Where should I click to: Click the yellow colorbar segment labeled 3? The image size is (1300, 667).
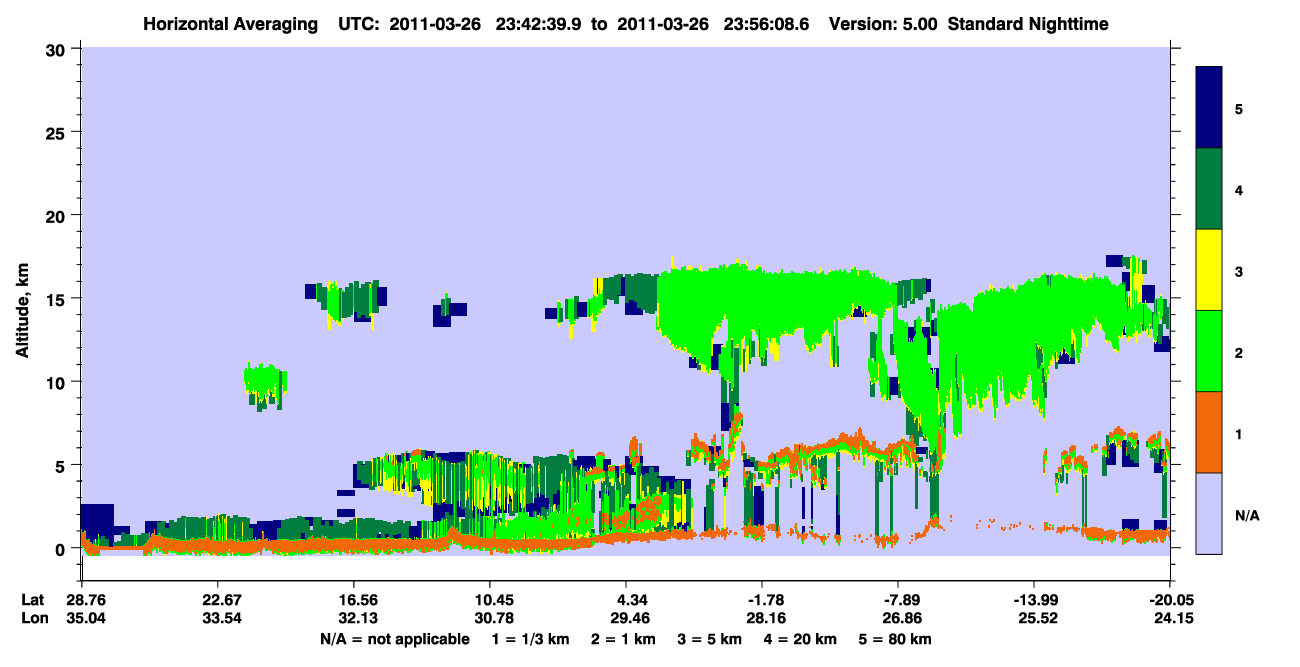coord(1209,269)
